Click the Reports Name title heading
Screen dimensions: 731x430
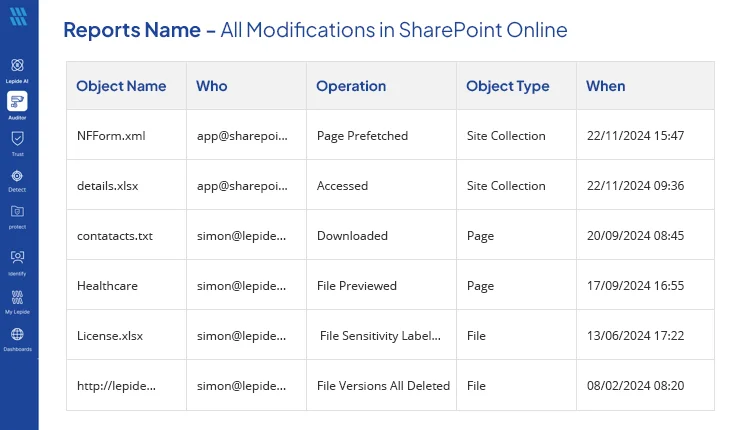coord(315,30)
